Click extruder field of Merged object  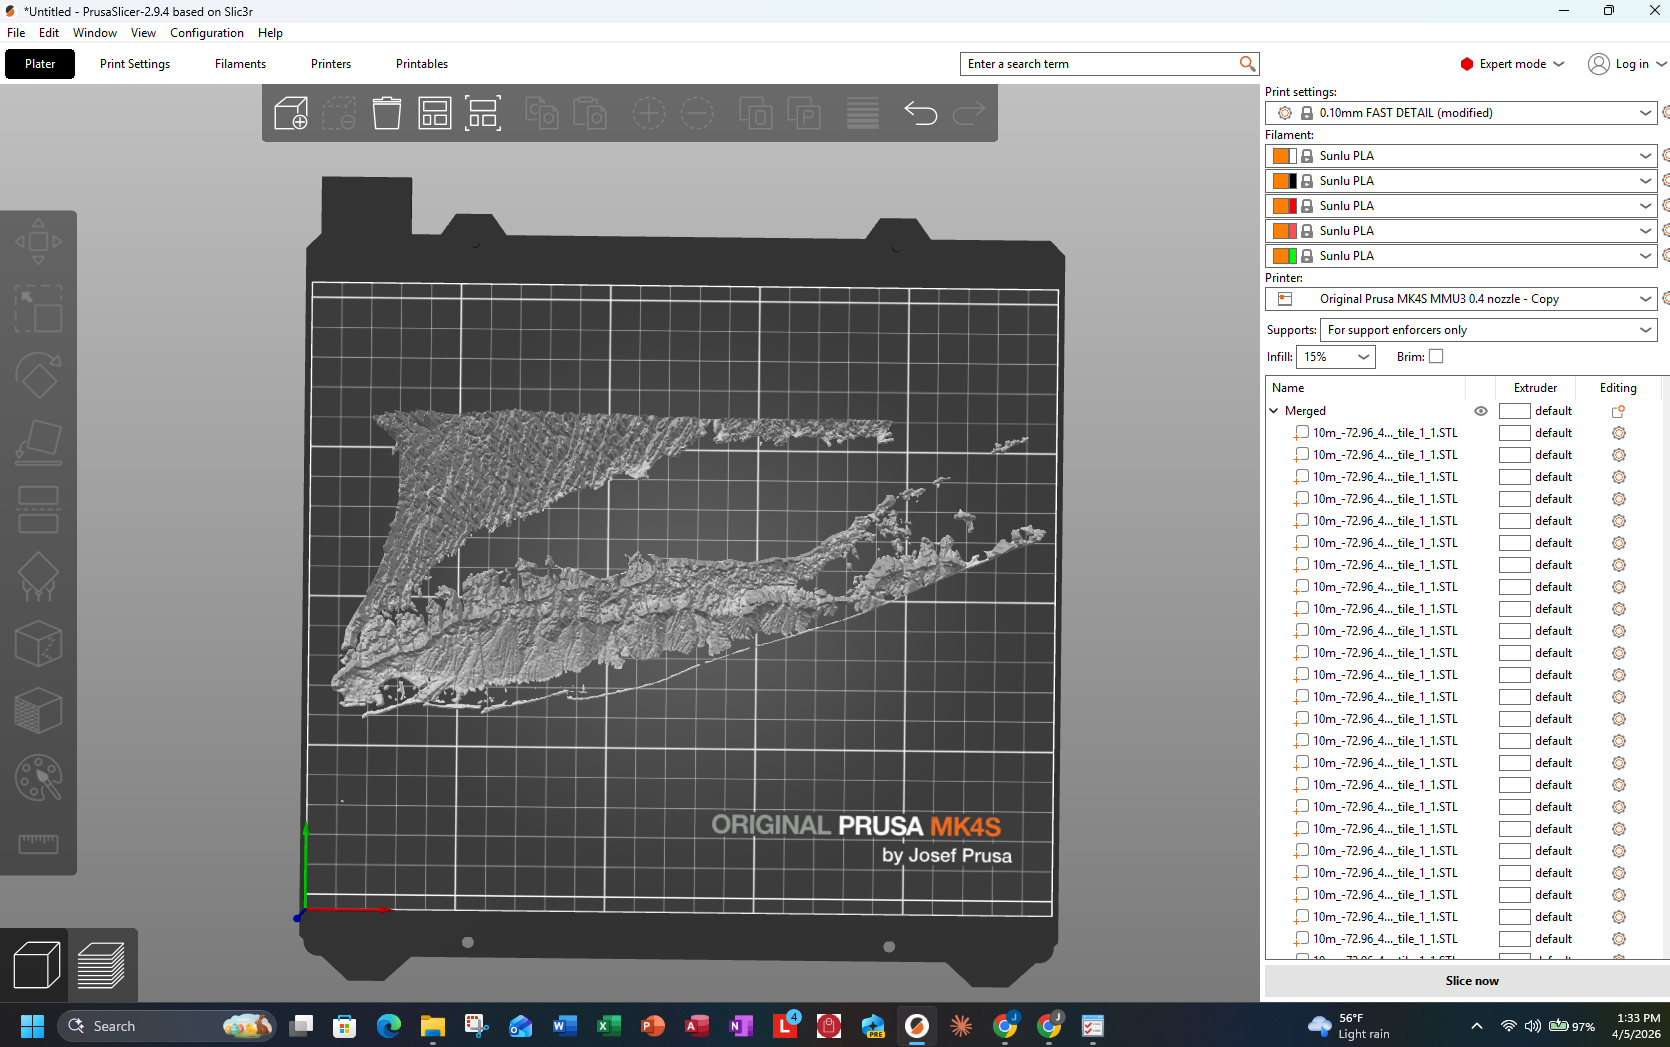pyautogui.click(x=1536, y=411)
